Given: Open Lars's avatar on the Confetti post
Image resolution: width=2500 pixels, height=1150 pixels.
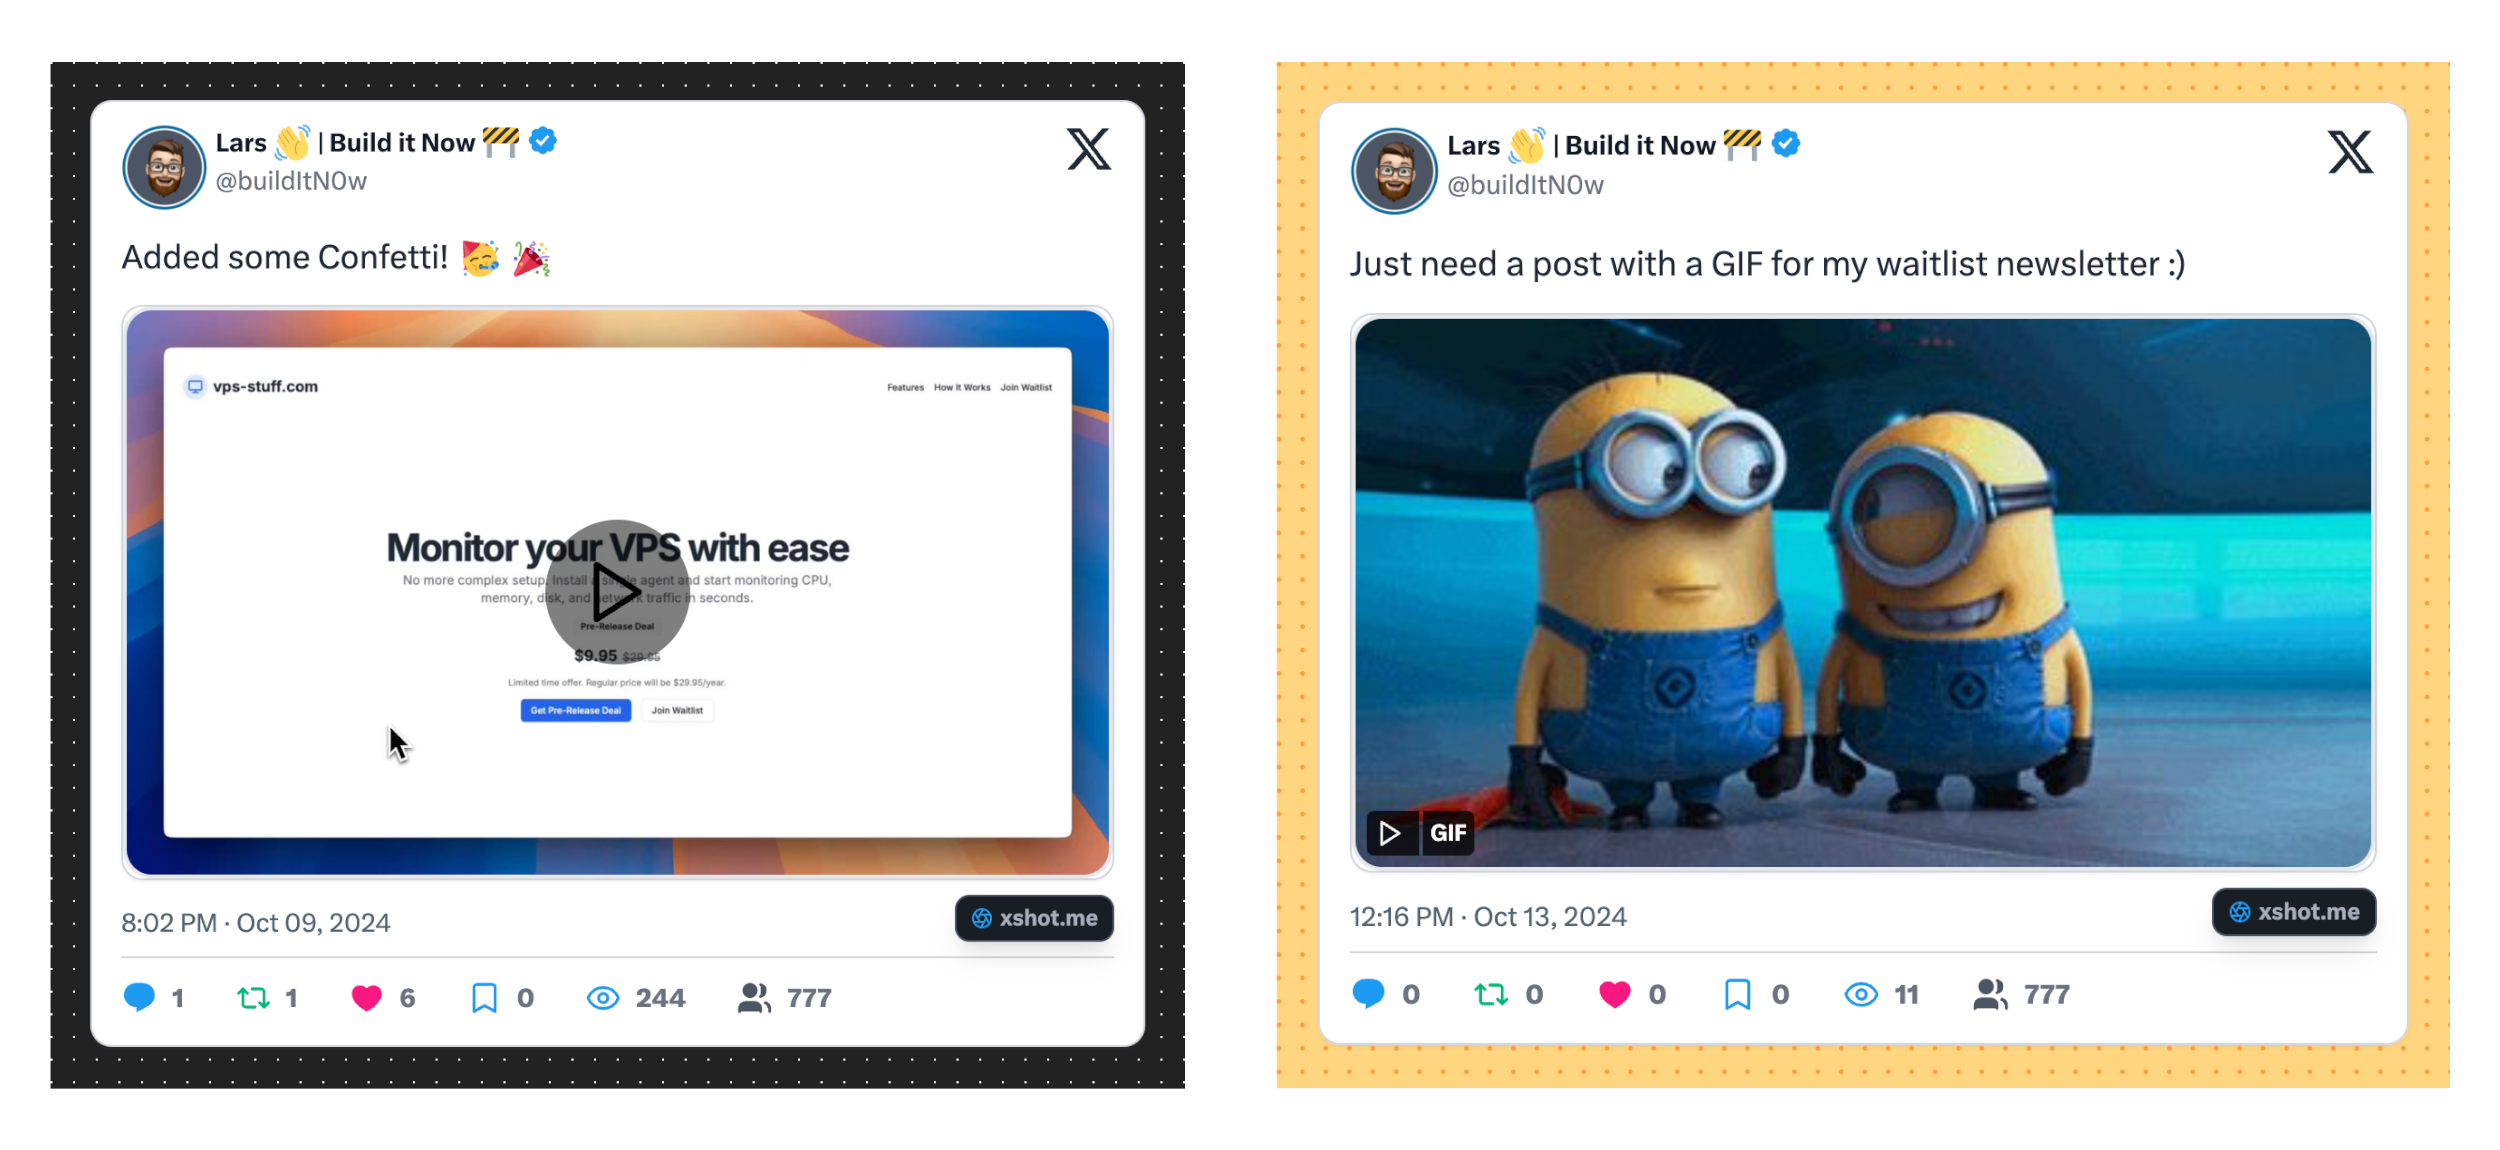Looking at the screenshot, I should pos(164,167).
